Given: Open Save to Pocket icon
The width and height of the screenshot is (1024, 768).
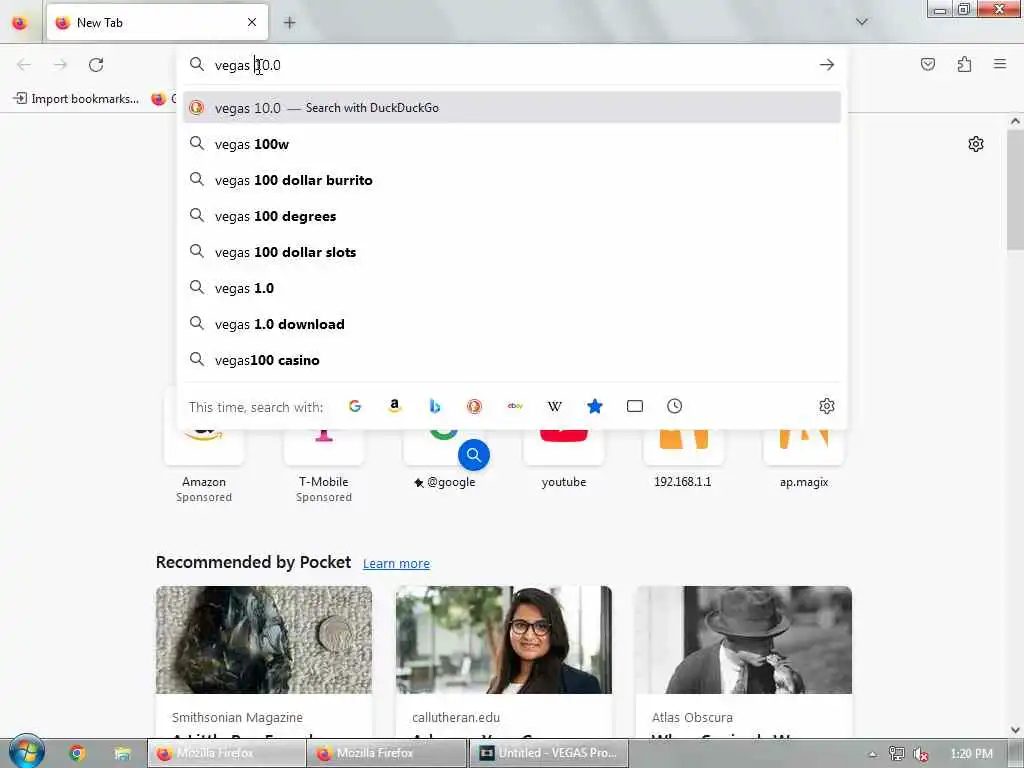Looking at the screenshot, I should [927, 64].
